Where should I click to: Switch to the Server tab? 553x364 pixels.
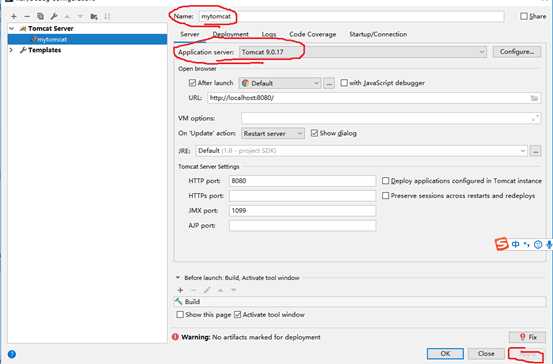190,35
